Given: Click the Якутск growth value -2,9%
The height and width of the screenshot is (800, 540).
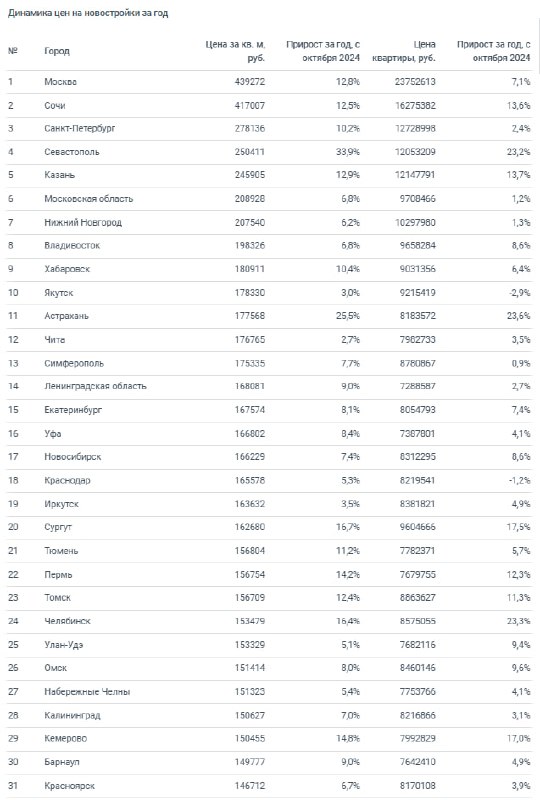Looking at the screenshot, I should click(x=519, y=293).
